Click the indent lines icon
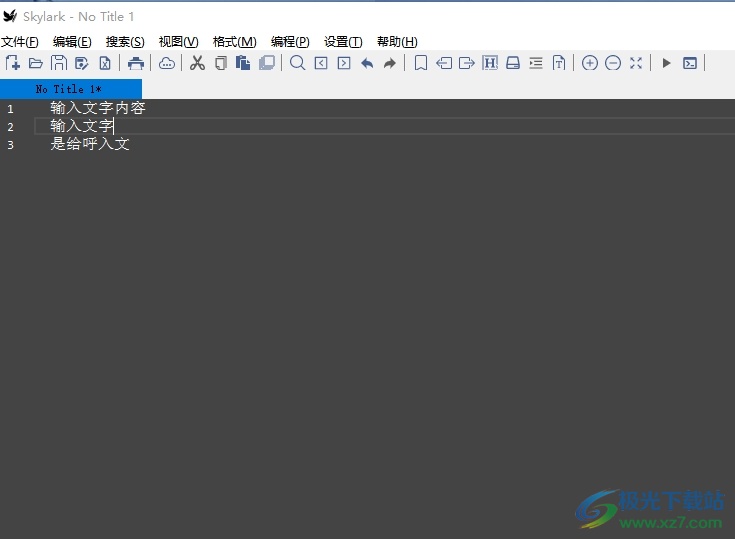The image size is (735, 539). coord(536,63)
